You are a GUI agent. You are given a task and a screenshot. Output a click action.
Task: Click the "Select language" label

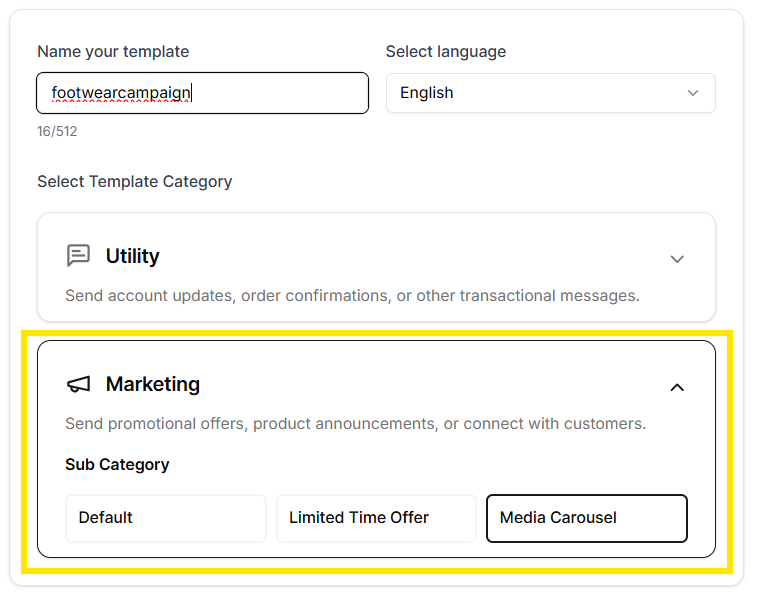[446, 52]
